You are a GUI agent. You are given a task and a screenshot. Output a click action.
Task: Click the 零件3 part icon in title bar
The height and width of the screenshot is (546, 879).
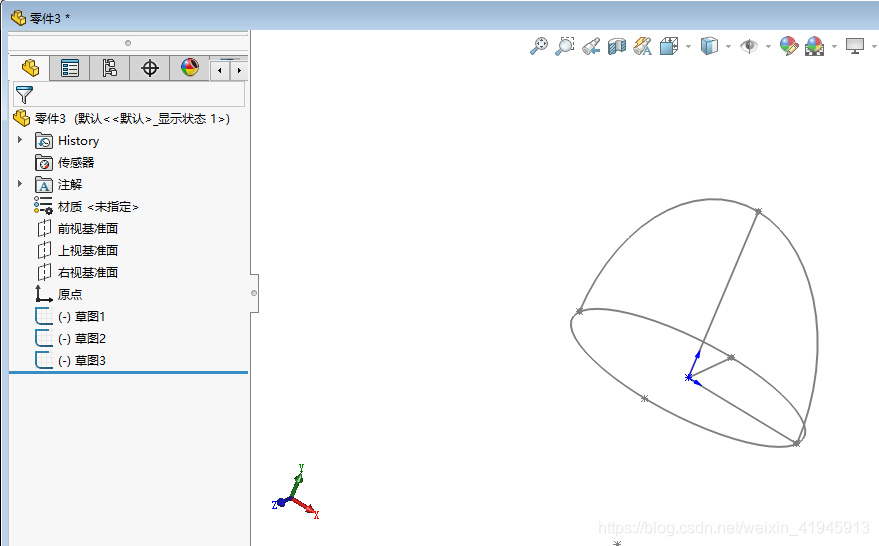pos(18,18)
